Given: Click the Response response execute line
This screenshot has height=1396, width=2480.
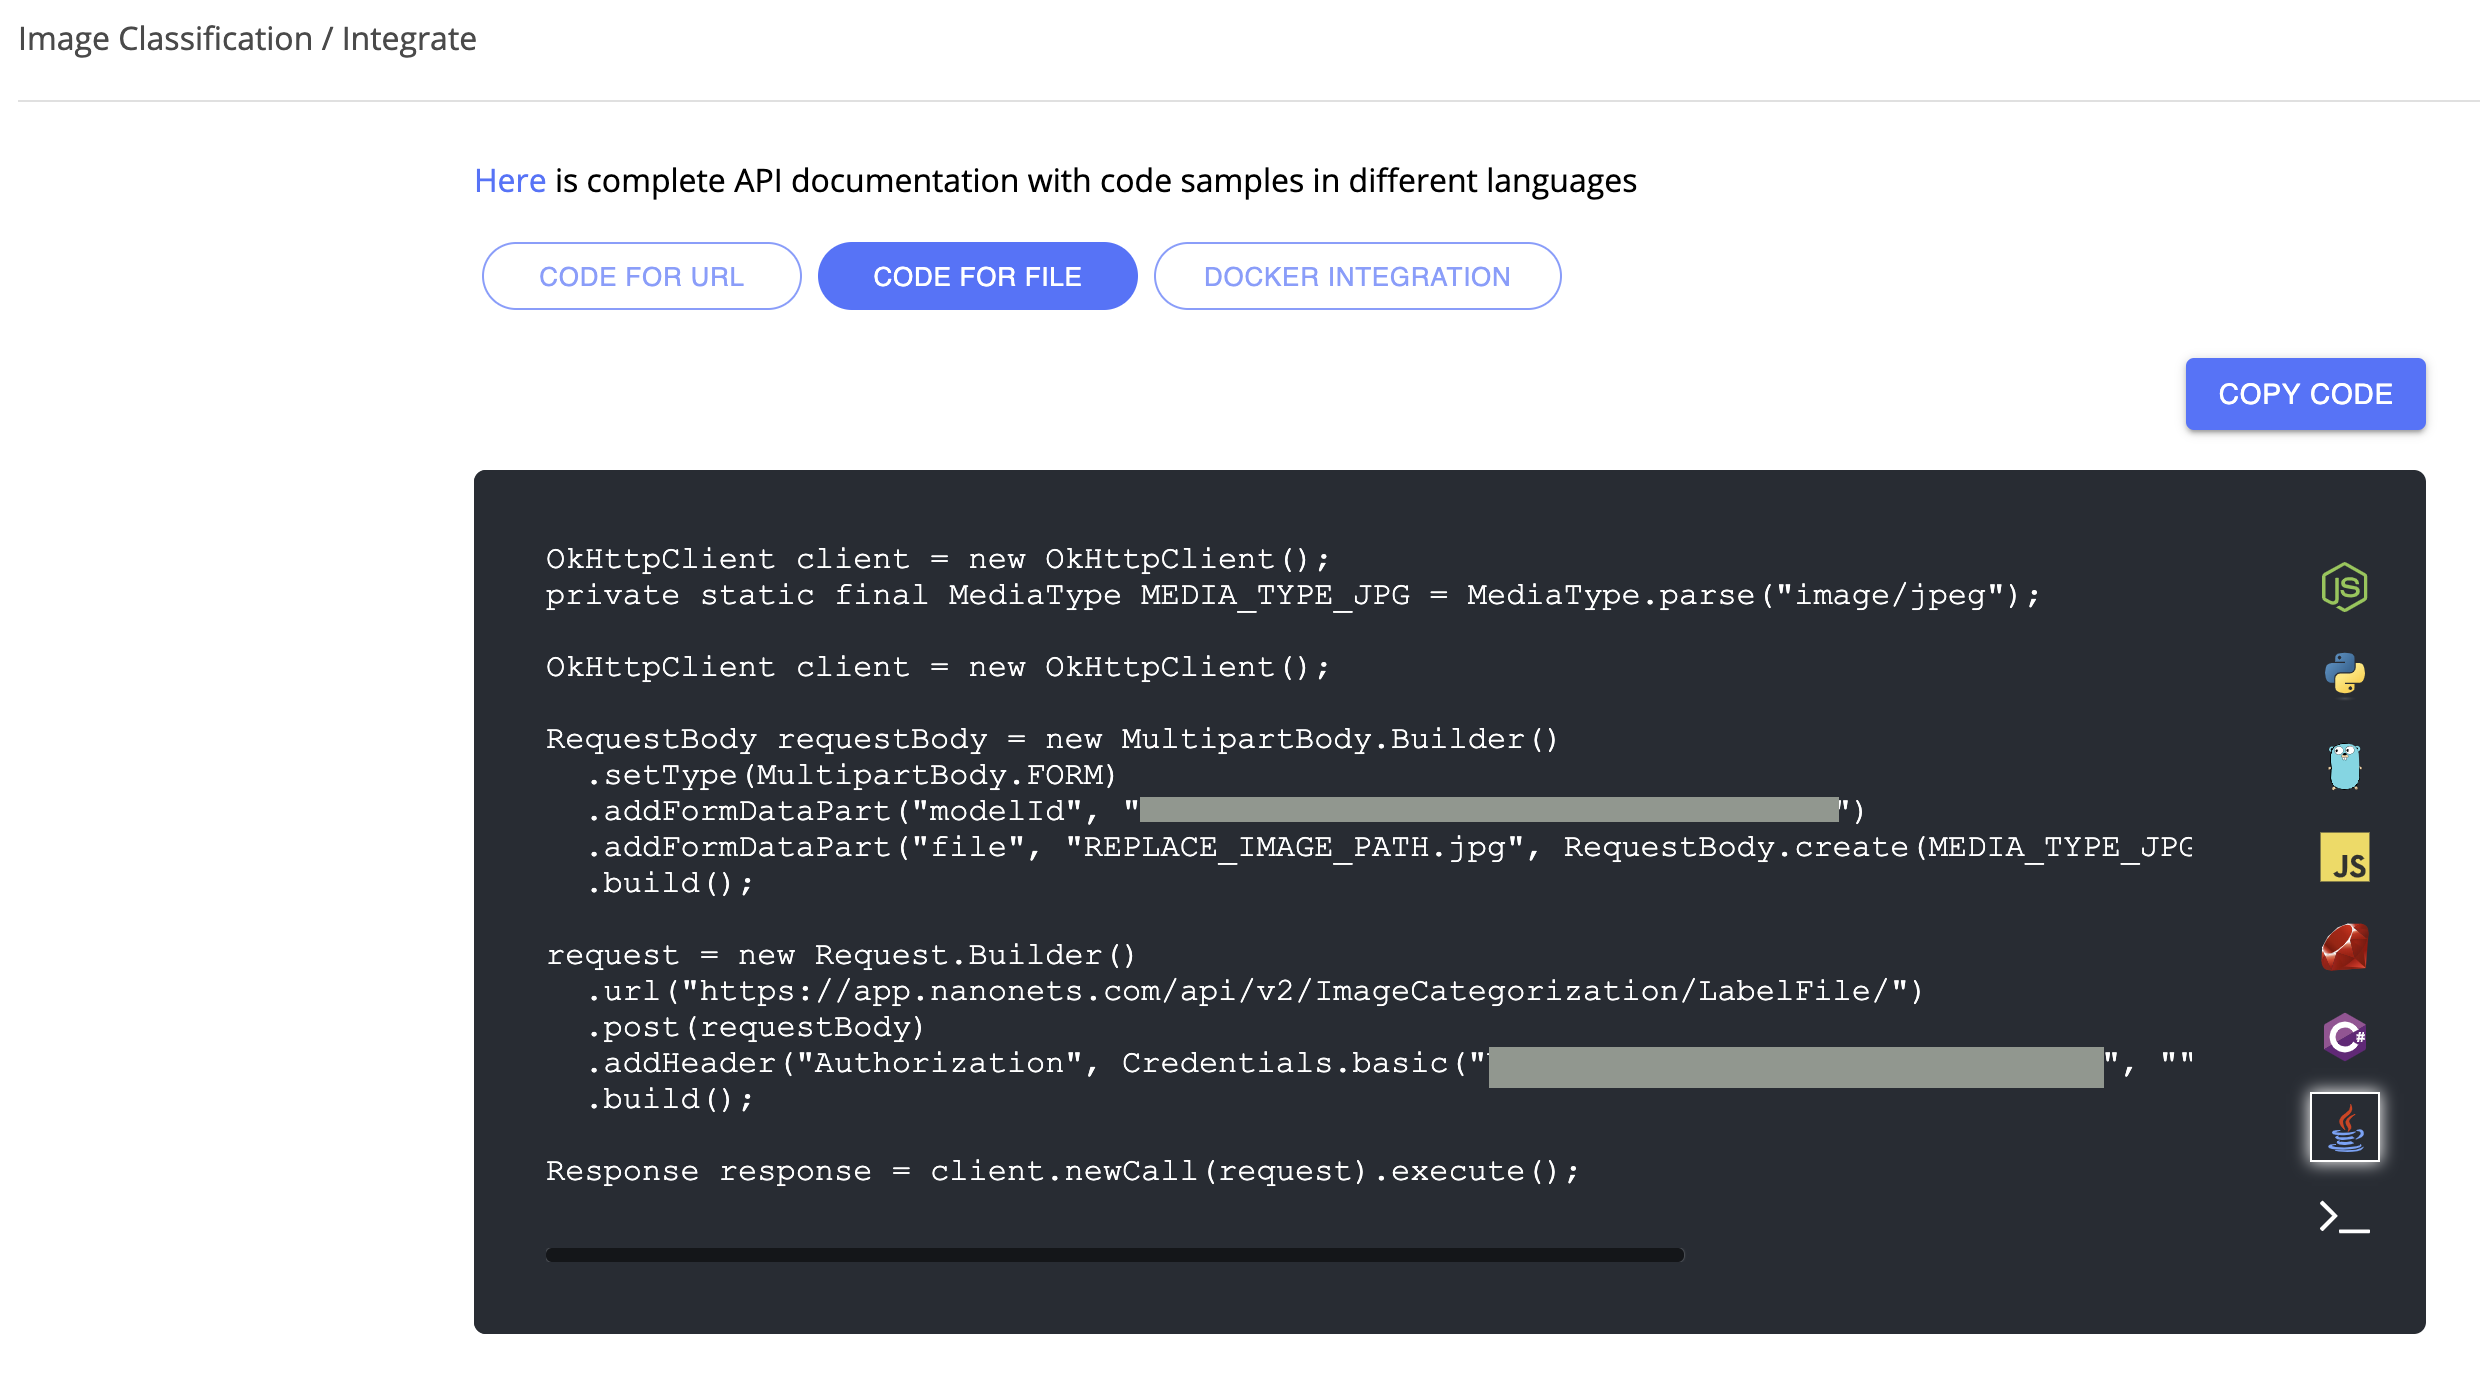Looking at the screenshot, I should click(x=1061, y=1171).
